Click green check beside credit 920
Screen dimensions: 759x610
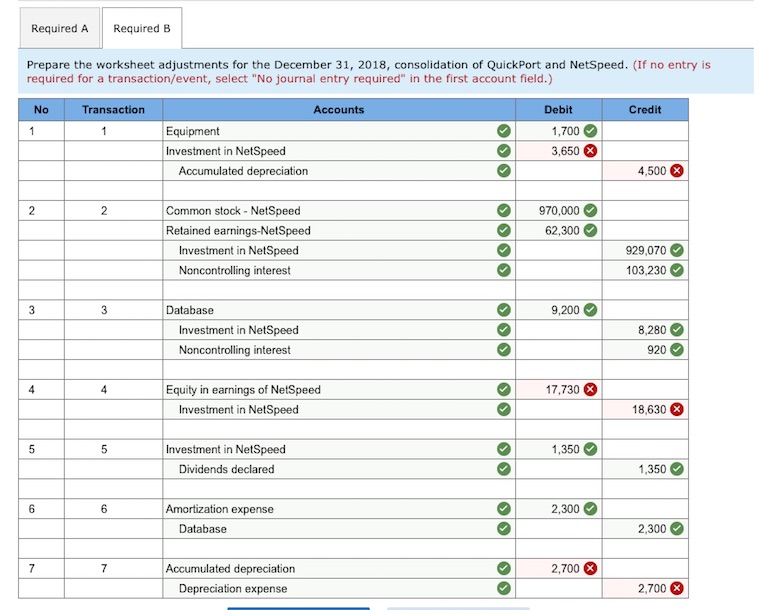coord(677,350)
